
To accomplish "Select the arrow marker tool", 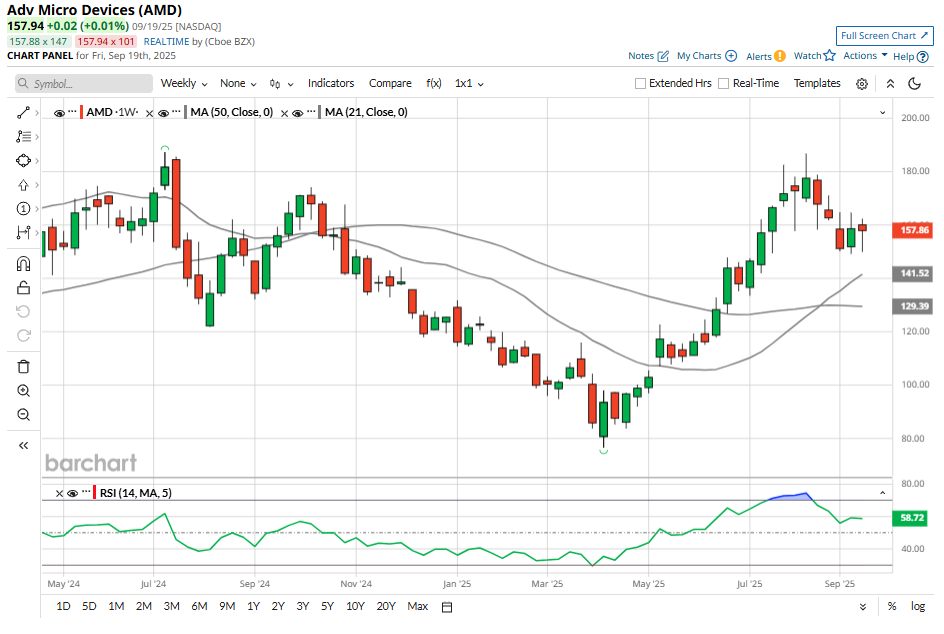I will tap(23, 185).
